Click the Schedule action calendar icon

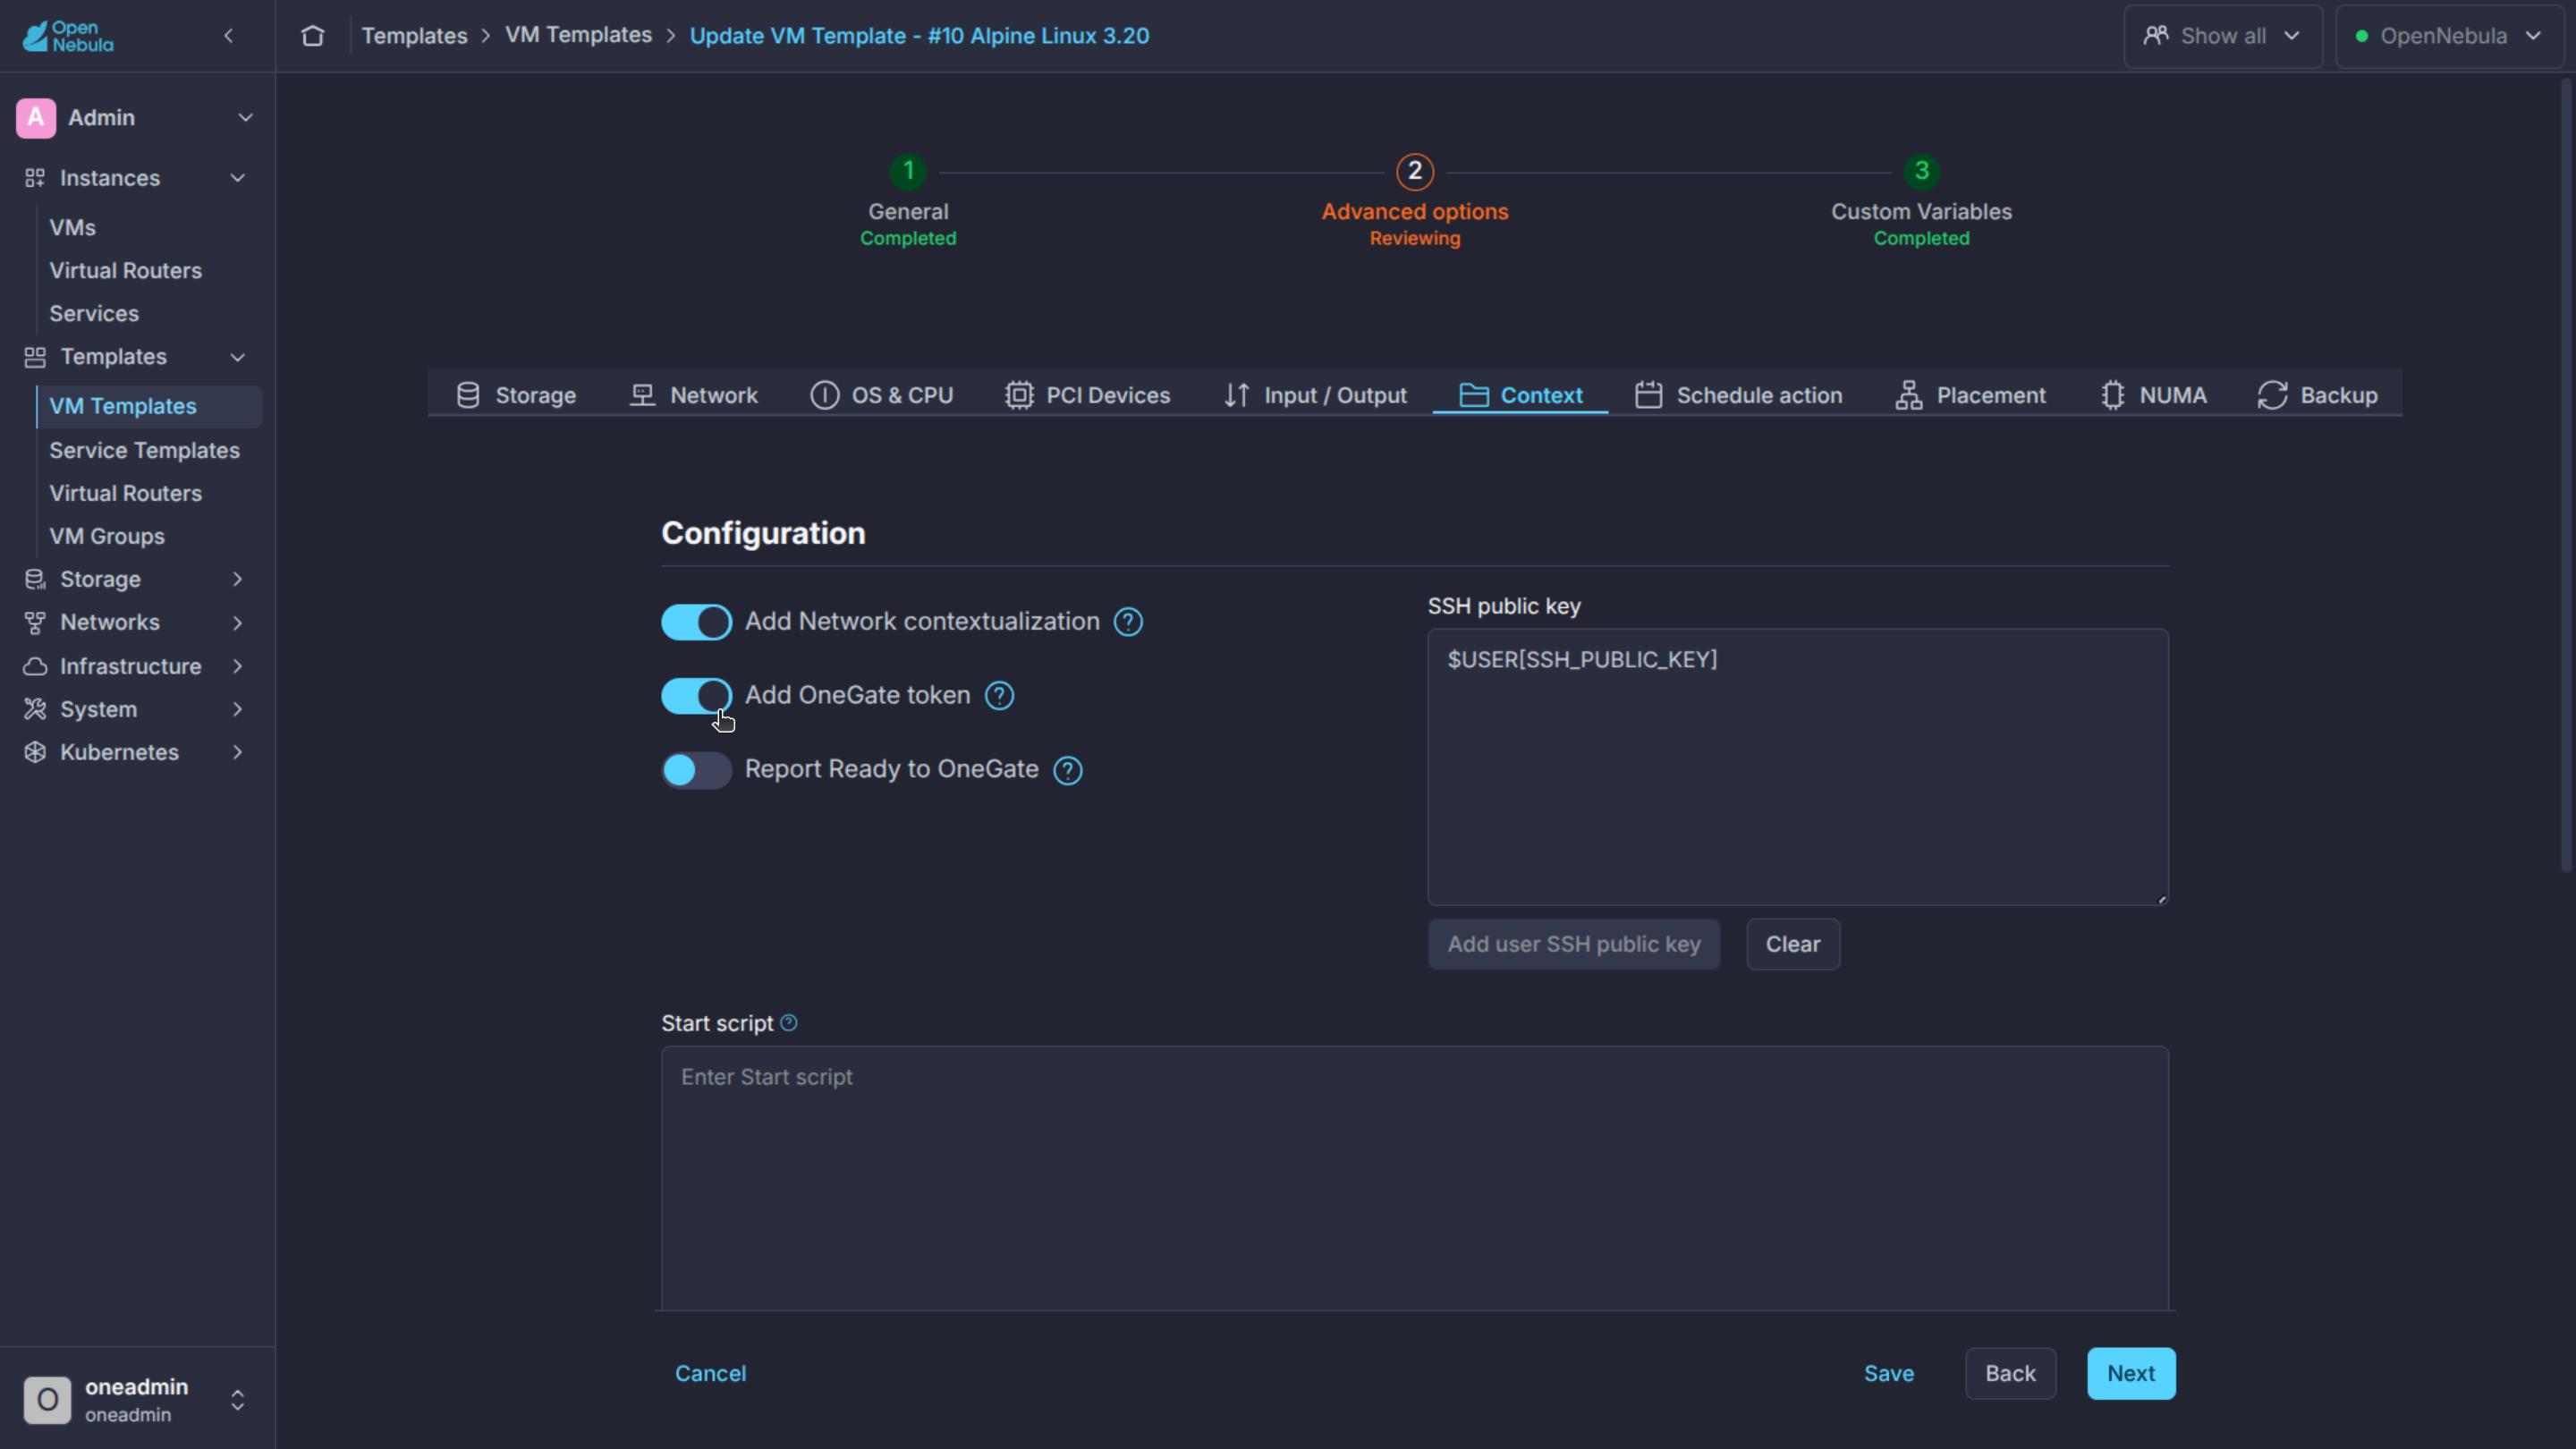[1648, 395]
